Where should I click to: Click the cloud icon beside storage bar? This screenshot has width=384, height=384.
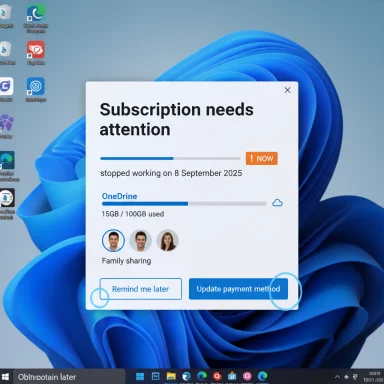pyautogui.click(x=277, y=202)
